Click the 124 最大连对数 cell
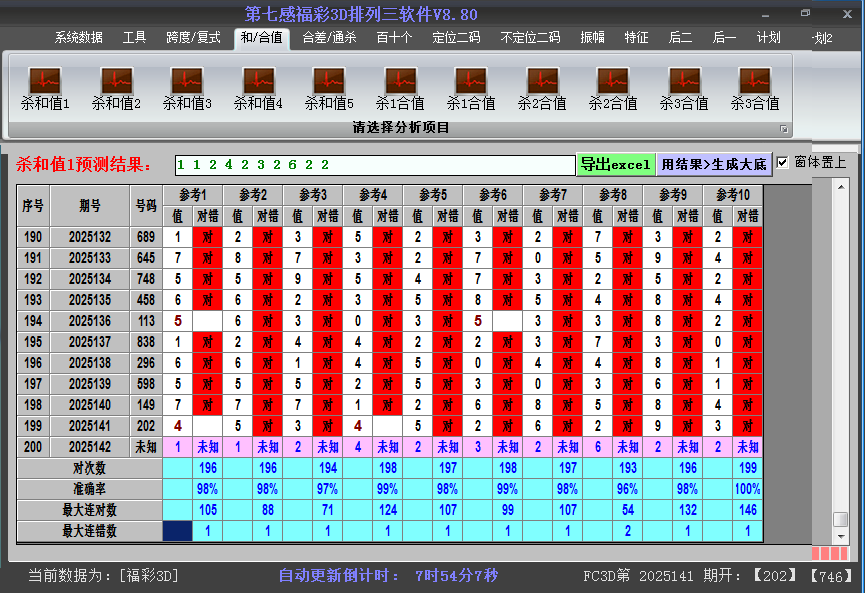Image resolution: width=865 pixels, height=593 pixels. (388, 510)
